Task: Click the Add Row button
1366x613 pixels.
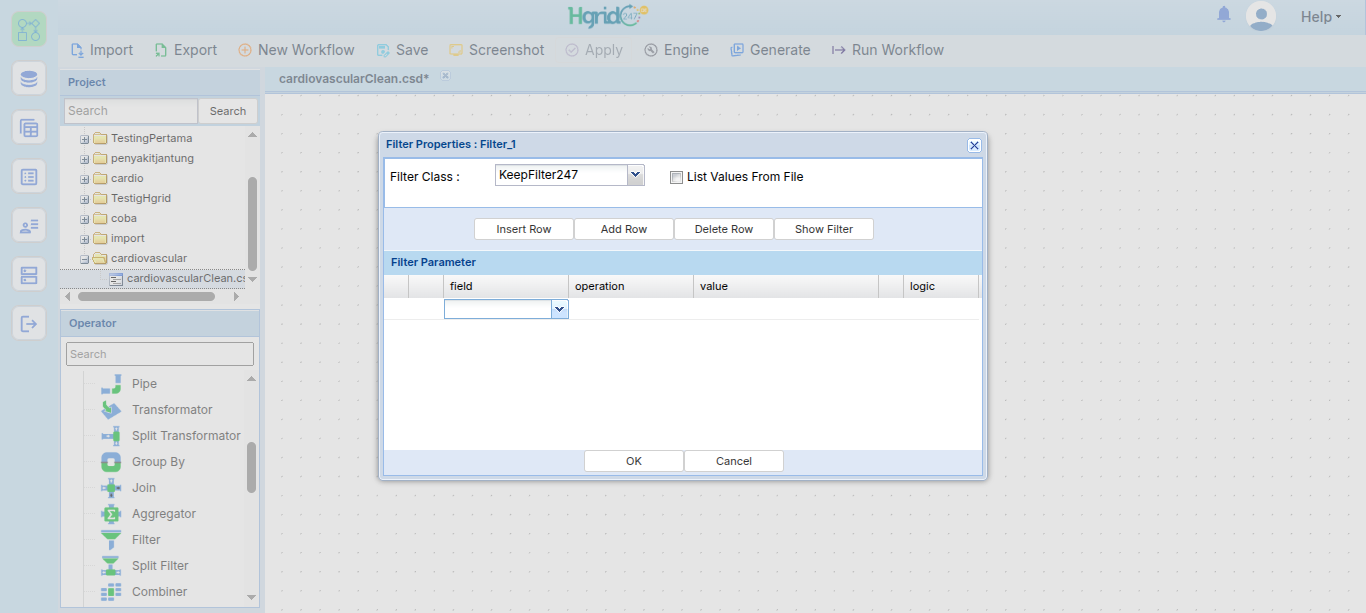Action: click(624, 229)
